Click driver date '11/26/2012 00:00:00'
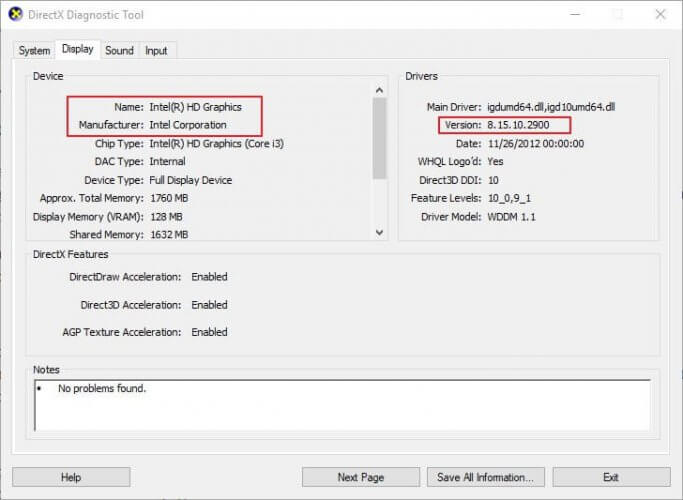This screenshot has width=683, height=500. tap(536, 144)
